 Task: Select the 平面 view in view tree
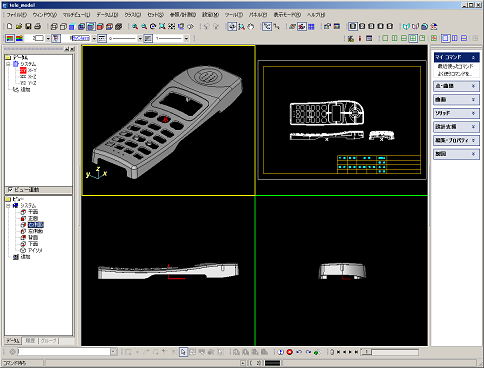30,212
